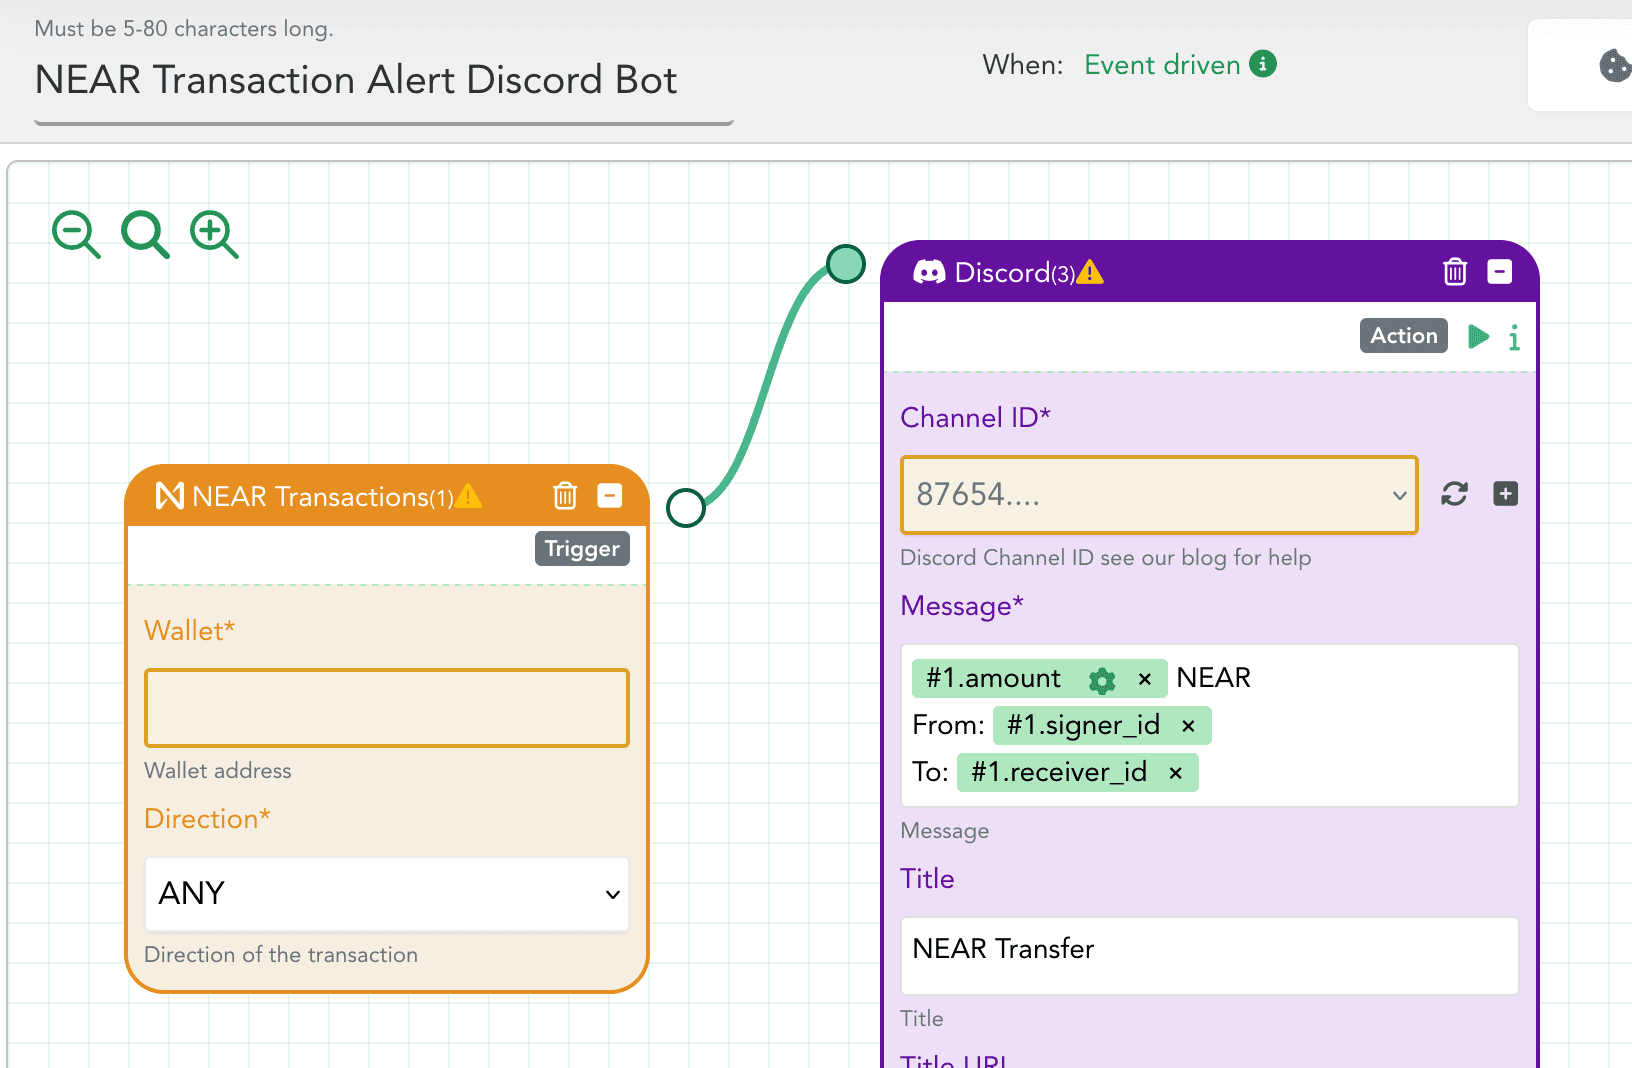
Task: Click the Action badge
Action: pos(1404,336)
